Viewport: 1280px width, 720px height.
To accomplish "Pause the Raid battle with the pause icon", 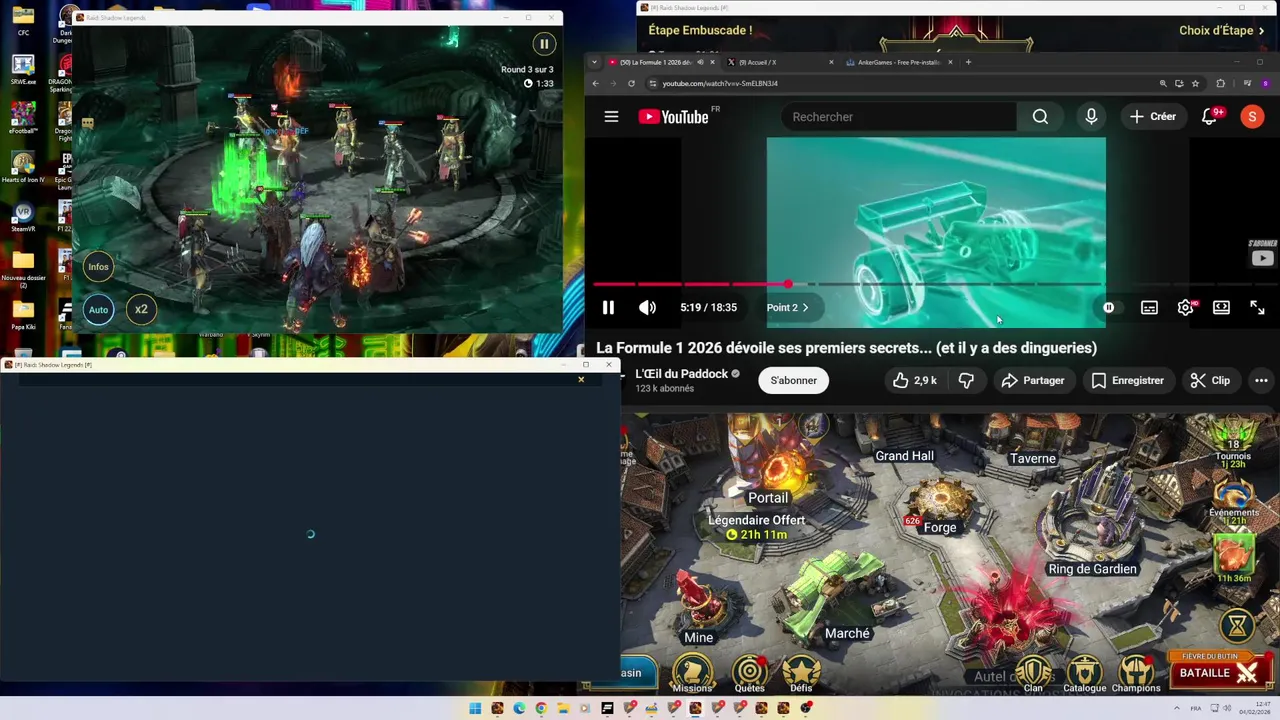I will click(544, 44).
